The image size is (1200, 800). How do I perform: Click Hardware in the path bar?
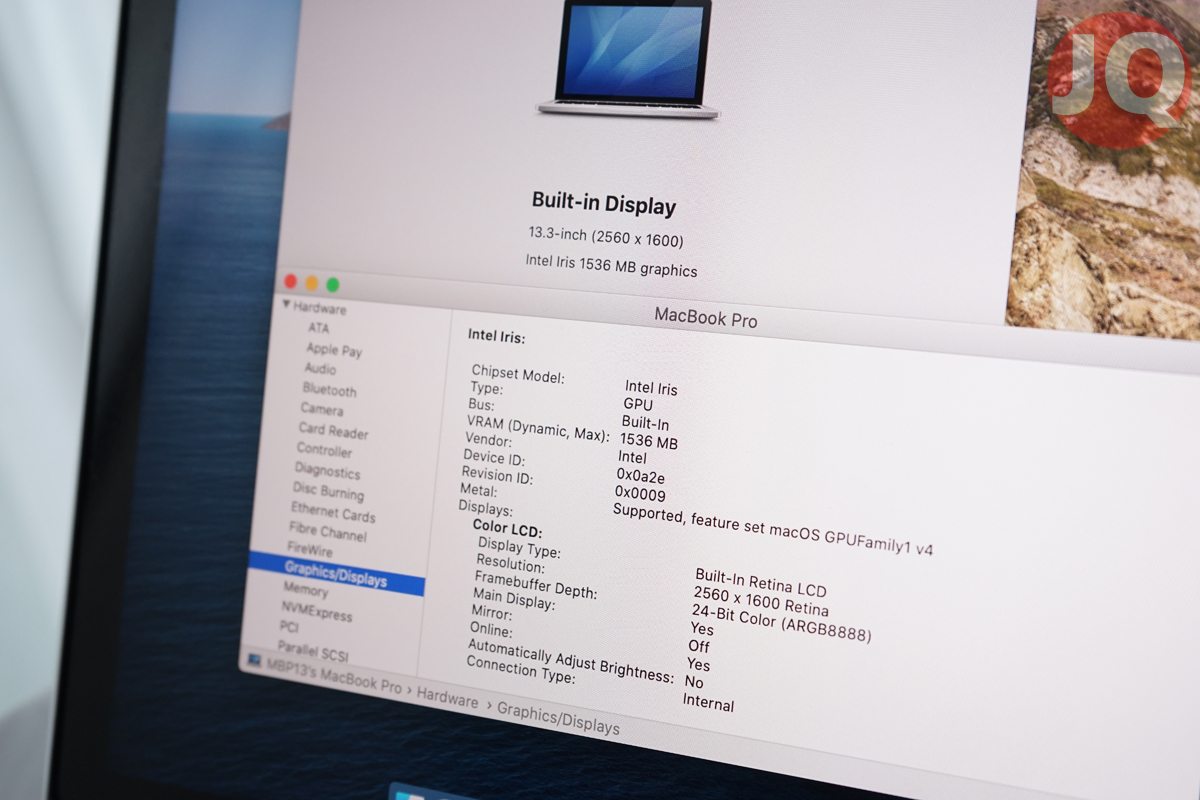tap(447, 698)
